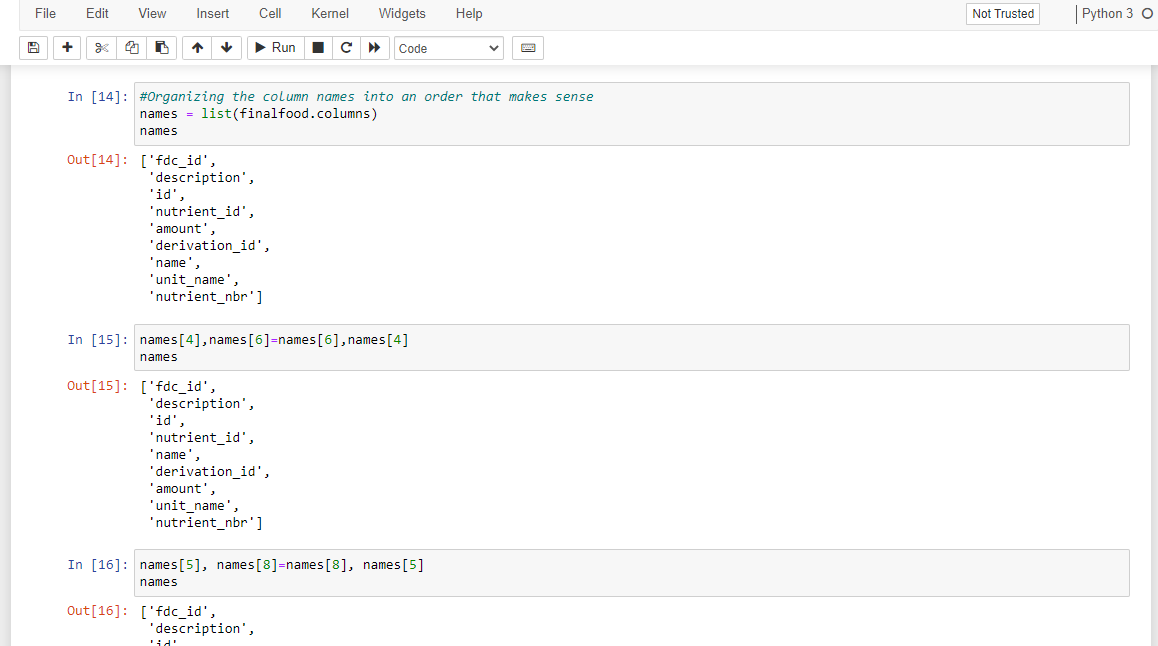Run the selected cell with the Run button
This screenshot has width=1158, height=646.
point(274,47)
